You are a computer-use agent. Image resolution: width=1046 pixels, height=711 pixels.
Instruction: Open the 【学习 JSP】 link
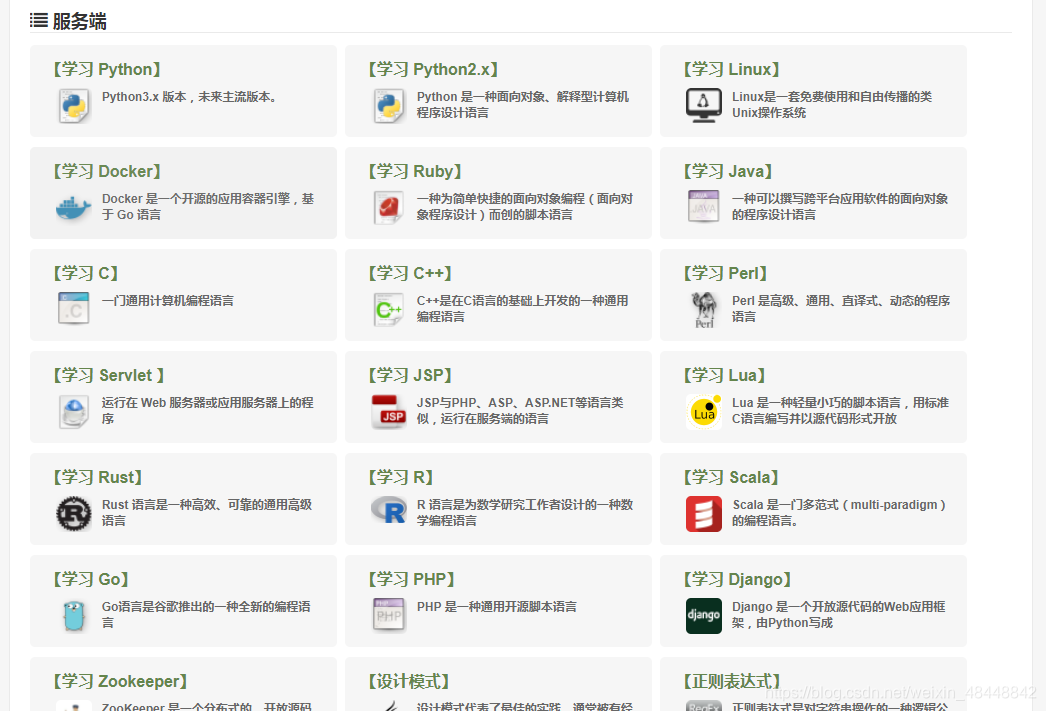pyautogui.click(x=410, y=376)
